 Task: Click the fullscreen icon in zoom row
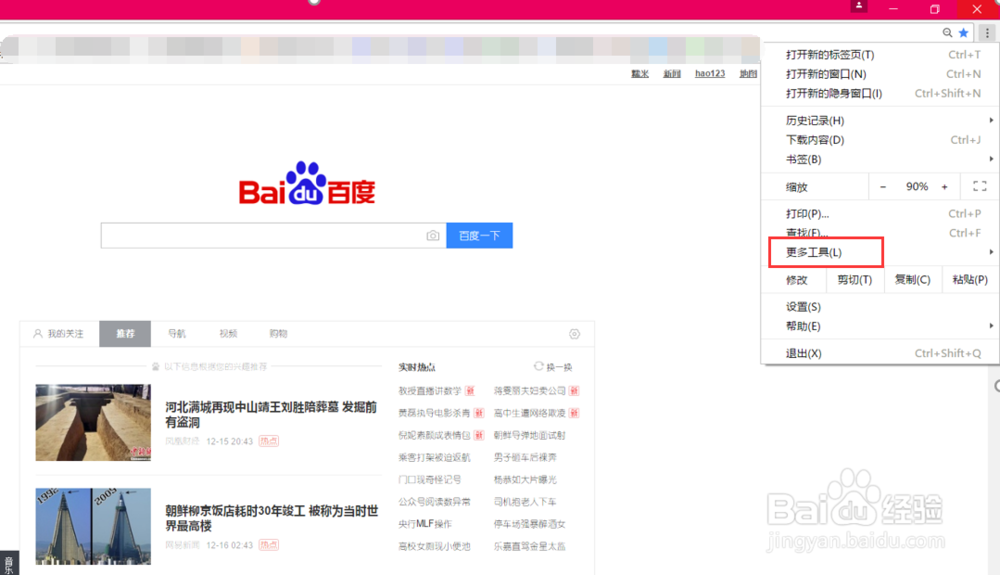(980, 186)
